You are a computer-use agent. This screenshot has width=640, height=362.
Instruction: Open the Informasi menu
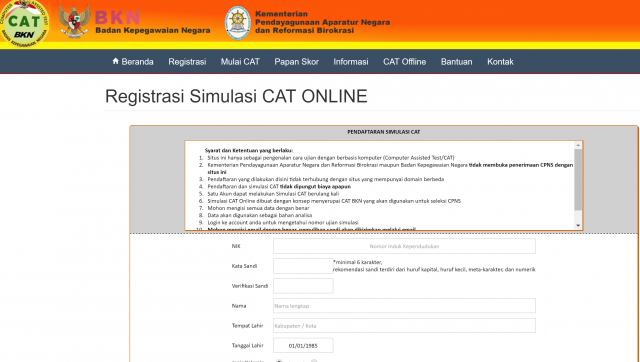[351, 62]
